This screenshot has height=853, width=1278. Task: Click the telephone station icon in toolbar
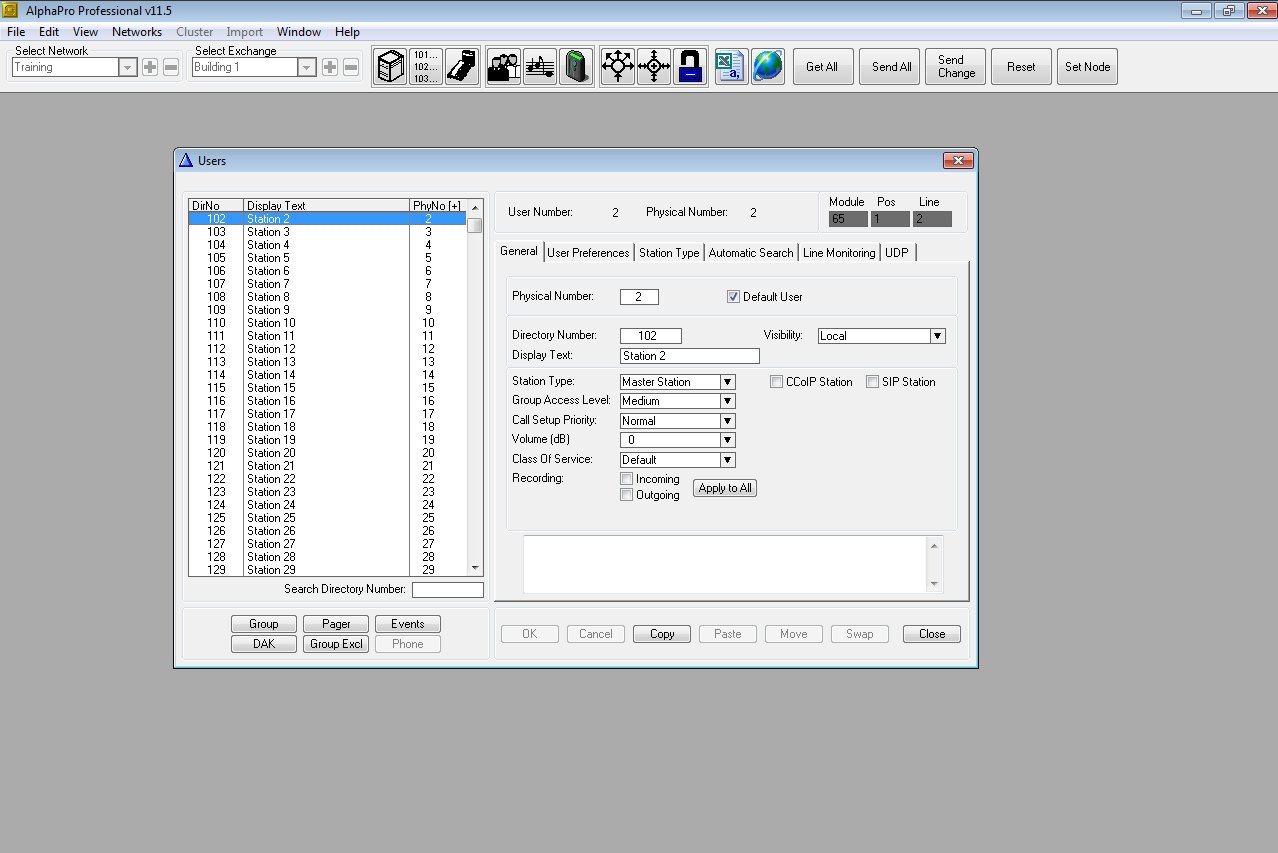(462, 67)
